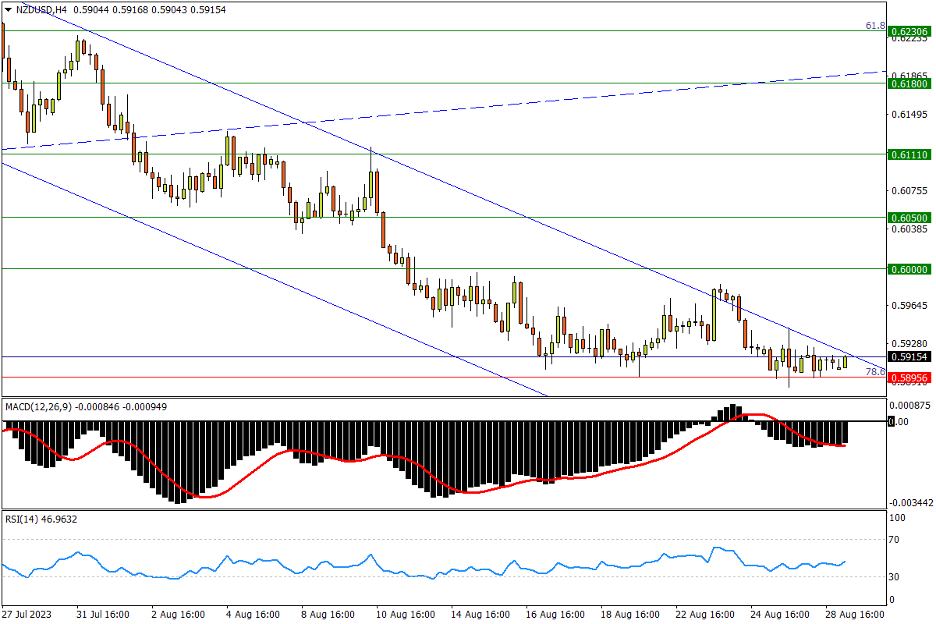Select the 0.61800 green price label
This screenshot has height=624, width=936.
pyautogui.click(x=909, y=84)
